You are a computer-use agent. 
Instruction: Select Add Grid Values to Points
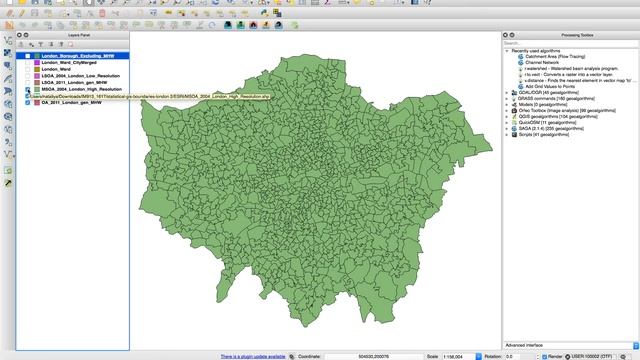click(550, 87)
